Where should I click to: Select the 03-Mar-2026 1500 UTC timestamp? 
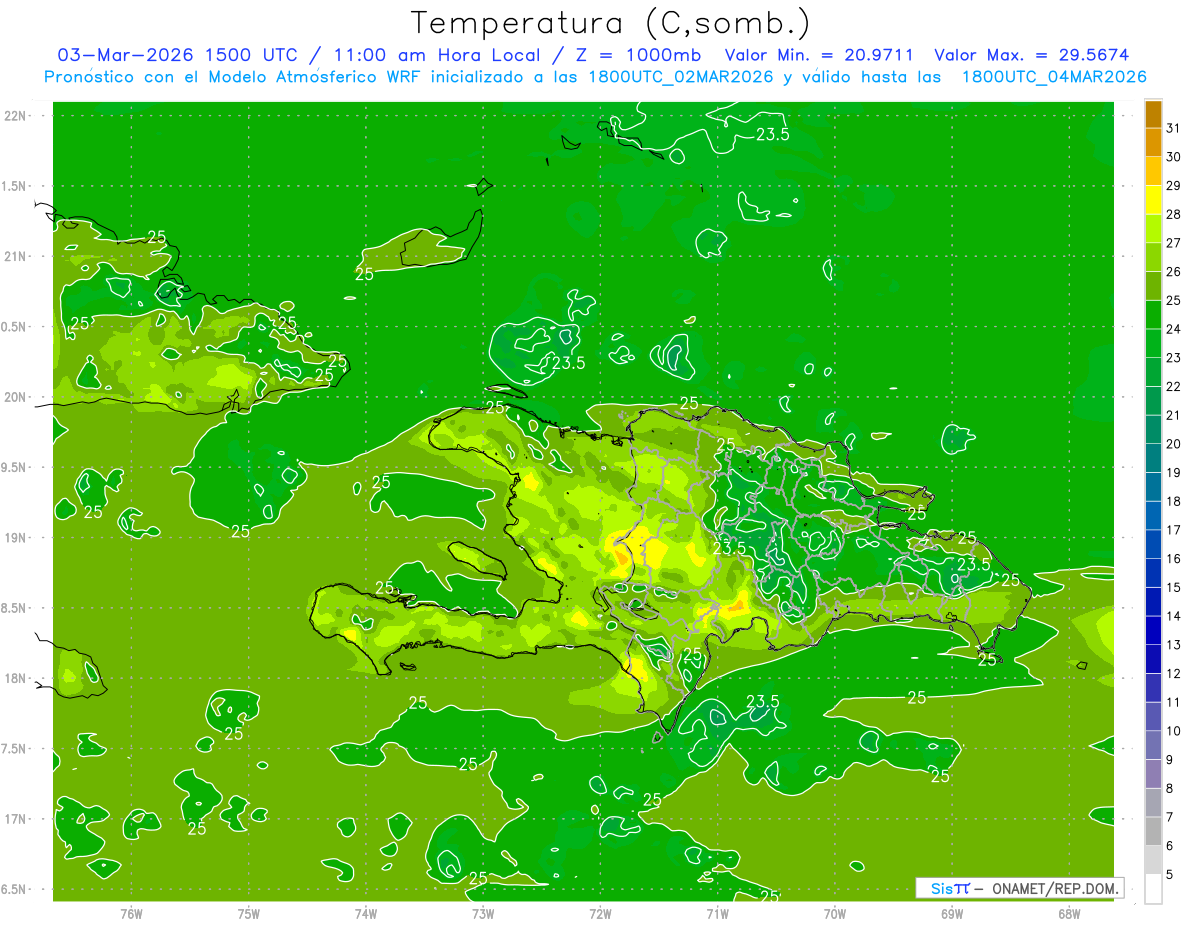pos(177,55)
